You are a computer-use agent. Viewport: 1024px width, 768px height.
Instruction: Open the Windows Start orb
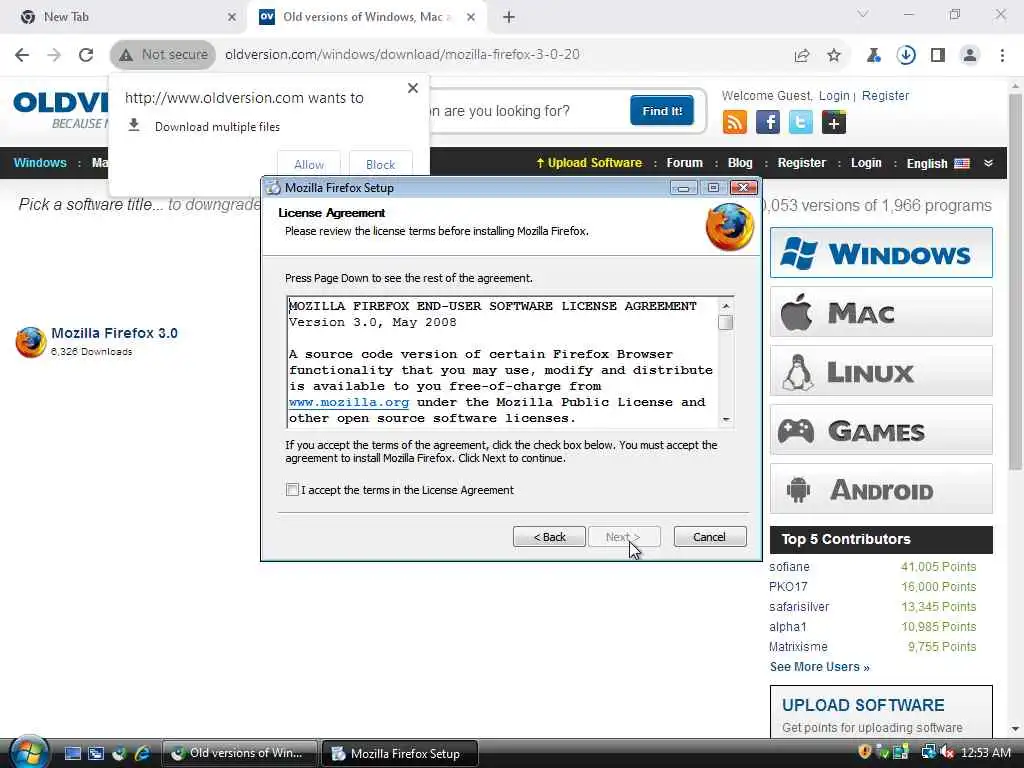coord(29,752)
